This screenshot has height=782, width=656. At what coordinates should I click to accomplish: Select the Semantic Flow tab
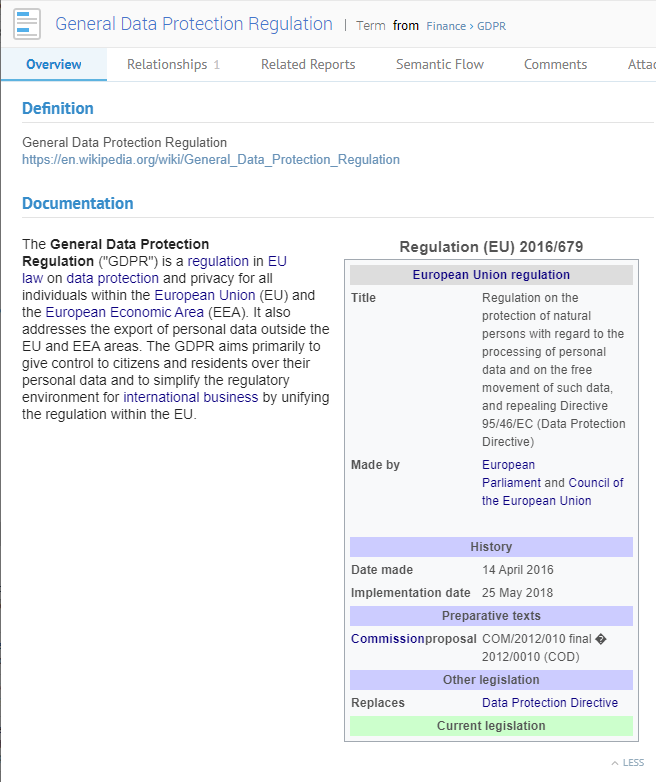point(439,65)
